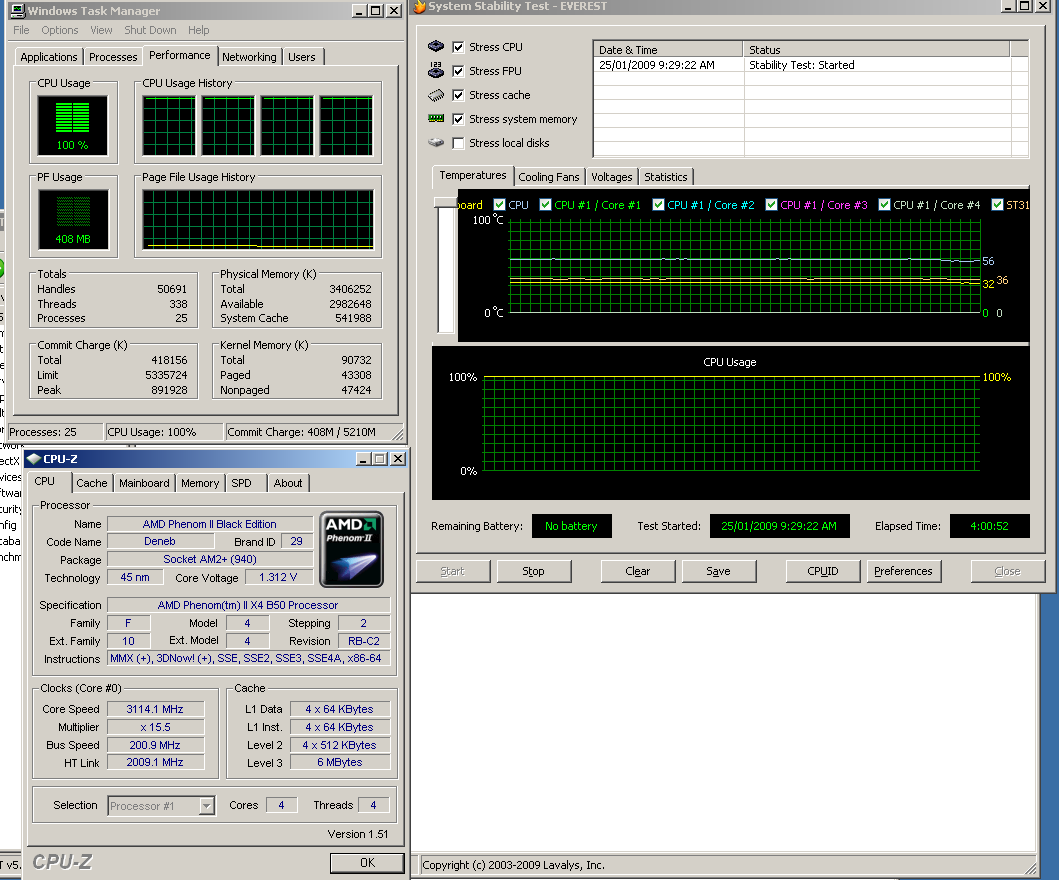Switch to the Mainboard tab in CPU-Z
The height and width of the screenshot is (880, 1059).
(x=144, y=483)
